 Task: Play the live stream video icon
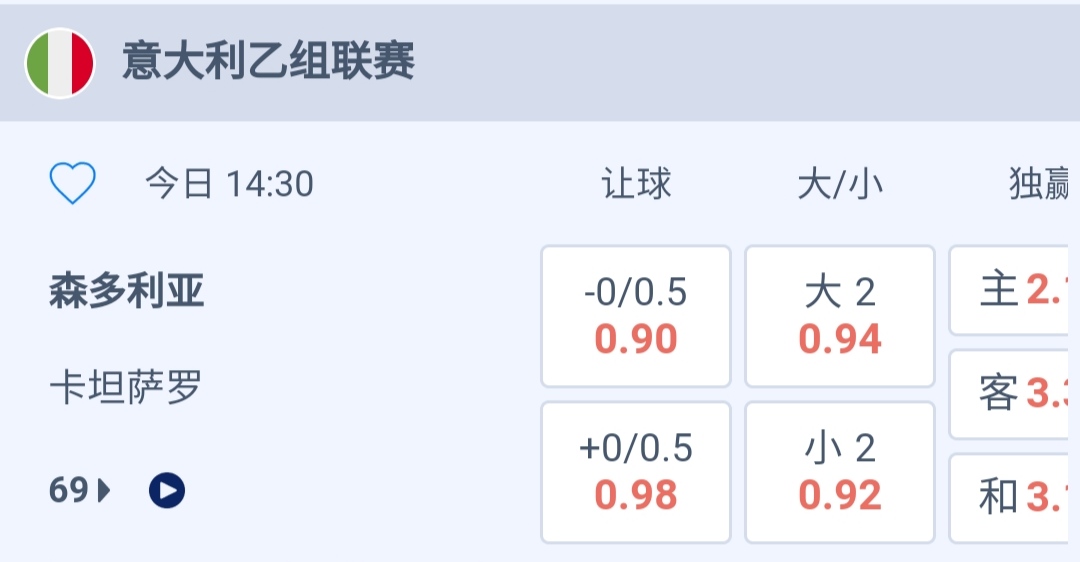pos(167,490)
